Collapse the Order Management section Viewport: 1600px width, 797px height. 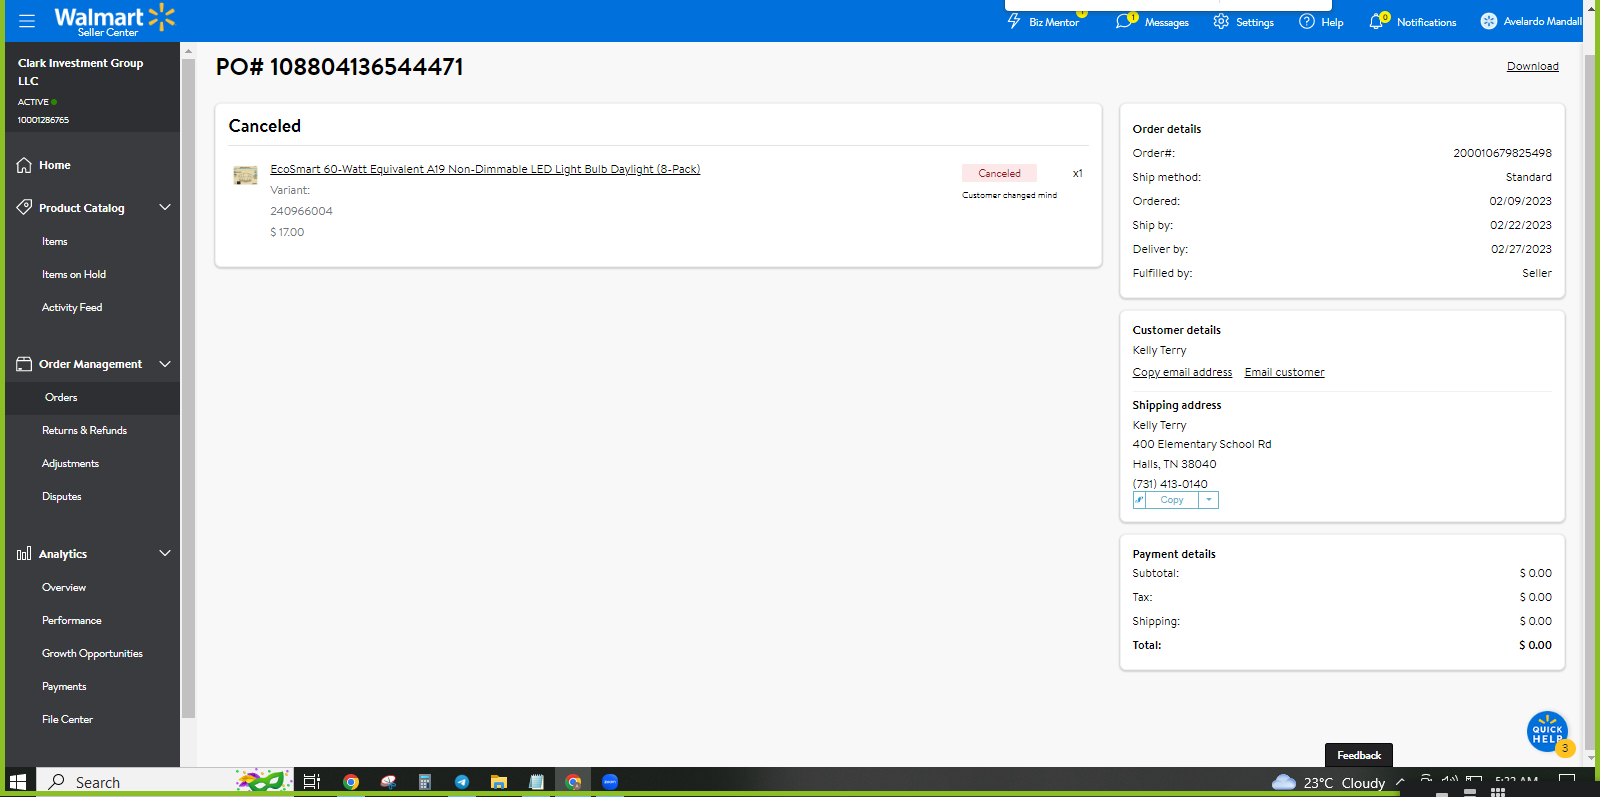click(x=165, y=364)
